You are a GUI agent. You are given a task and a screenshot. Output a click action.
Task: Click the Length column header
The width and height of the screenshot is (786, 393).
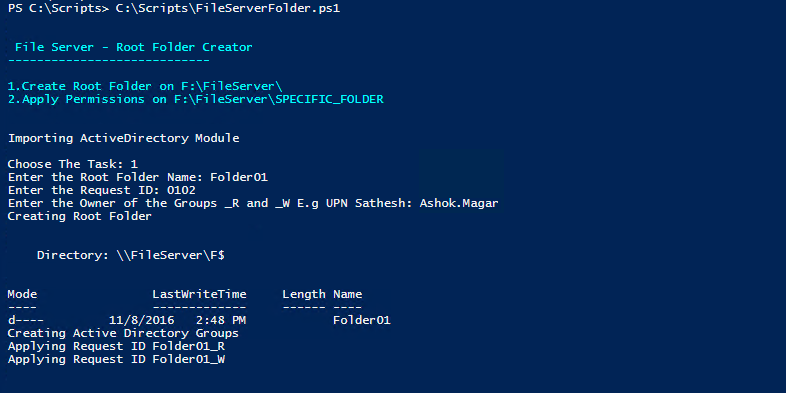coord(304,294)
